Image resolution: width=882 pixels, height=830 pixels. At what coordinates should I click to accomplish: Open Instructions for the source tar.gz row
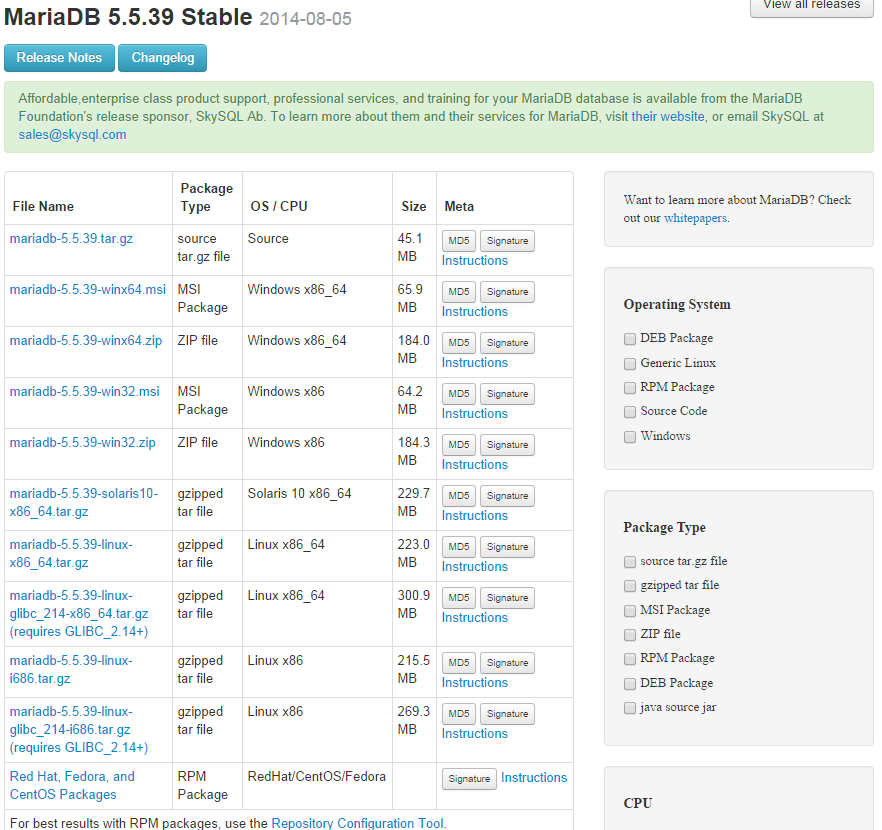click(475, 261)
